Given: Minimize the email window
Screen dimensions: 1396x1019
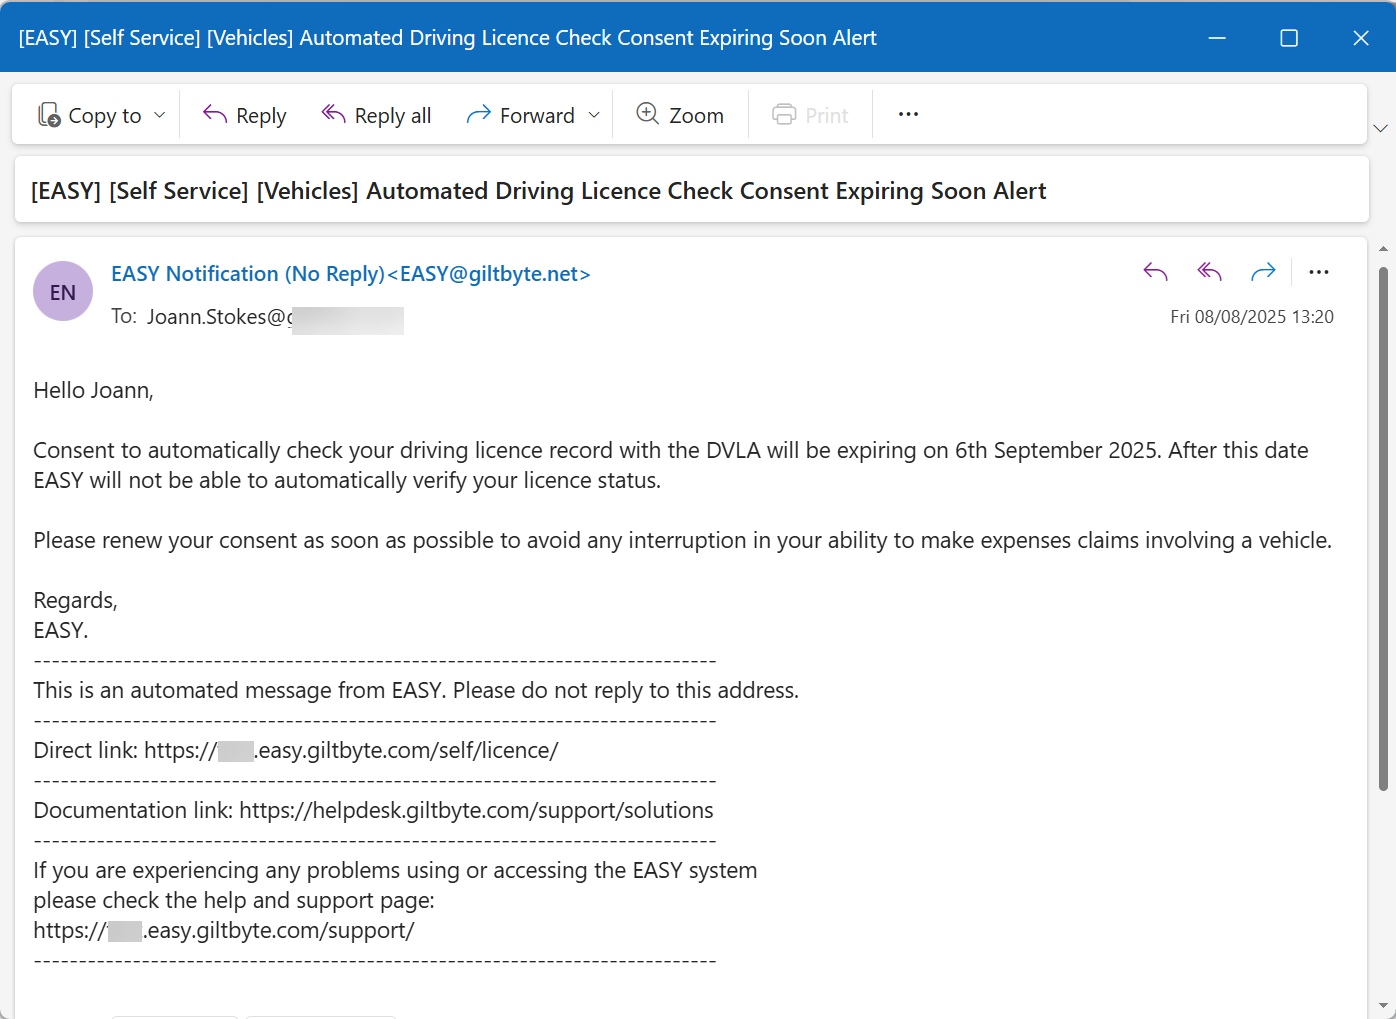Looking at the screenshot, I should [1217, 37].
